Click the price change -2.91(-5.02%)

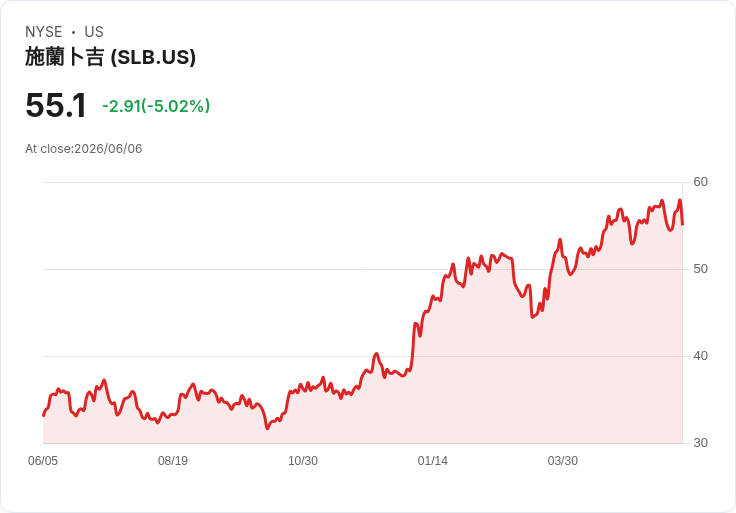(156, 106)
